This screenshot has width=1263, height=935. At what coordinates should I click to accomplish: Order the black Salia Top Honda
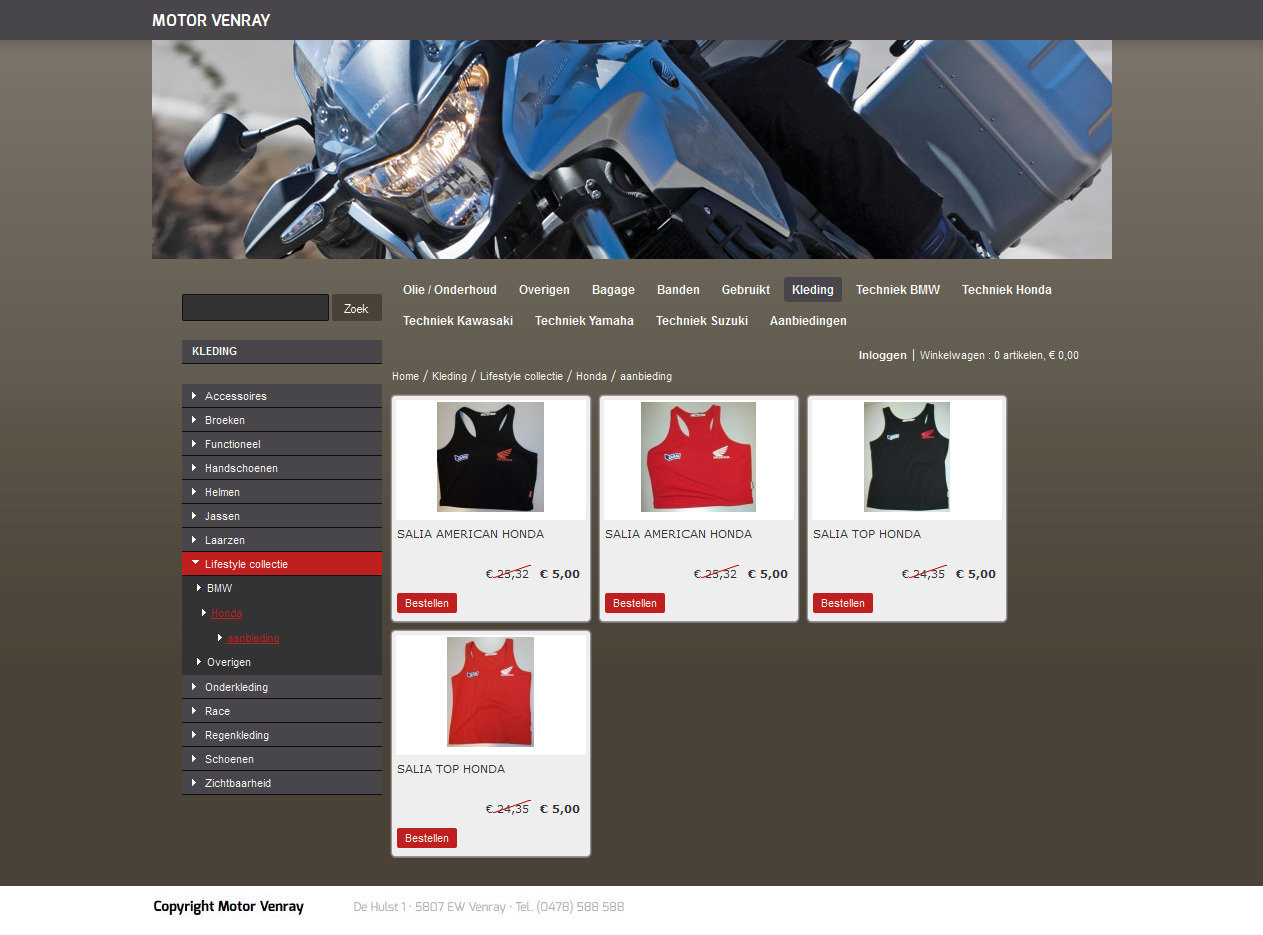[x=843, y=603]
